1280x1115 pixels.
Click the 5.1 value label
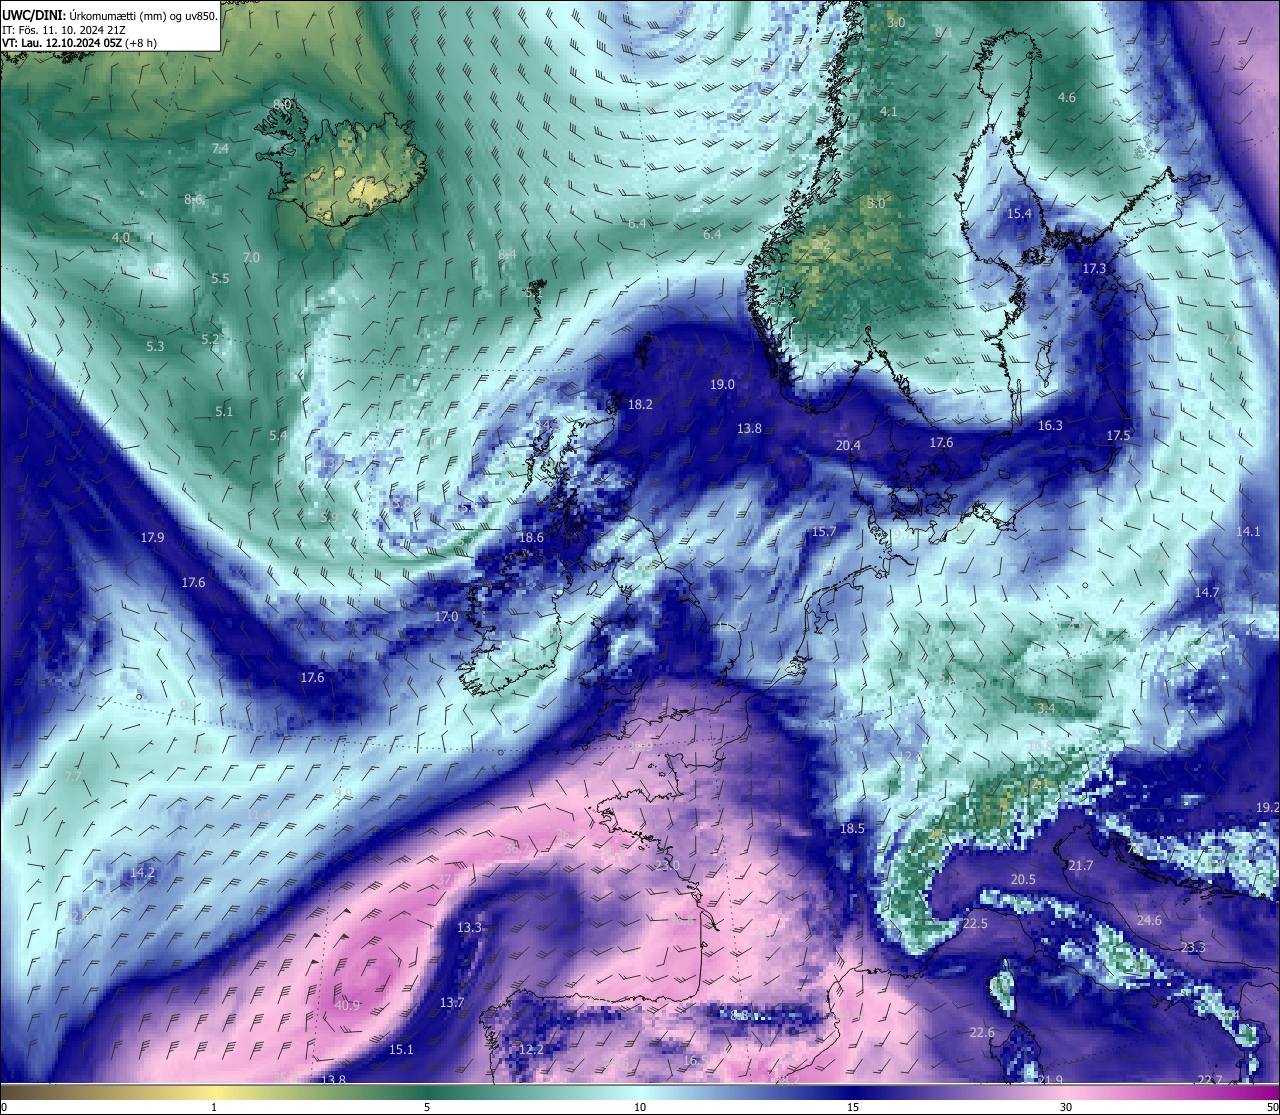223,412
